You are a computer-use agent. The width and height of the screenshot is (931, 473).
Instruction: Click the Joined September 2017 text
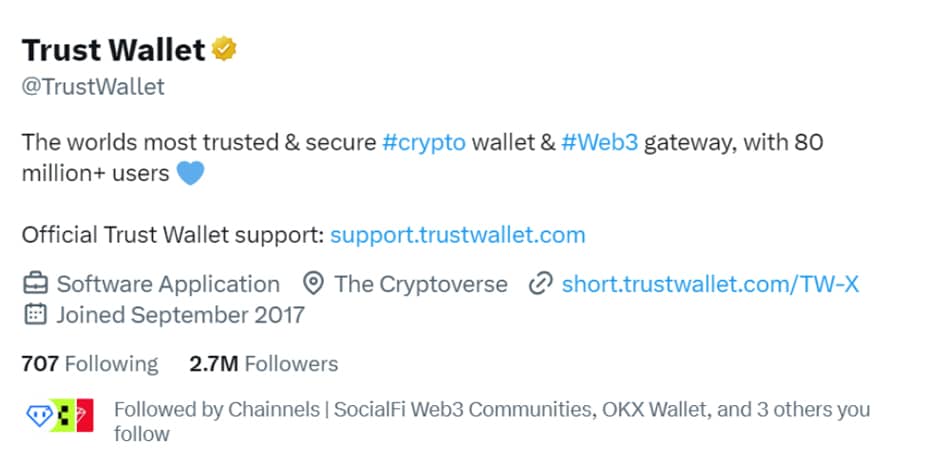pyautogui.click(x=180, y=315)
